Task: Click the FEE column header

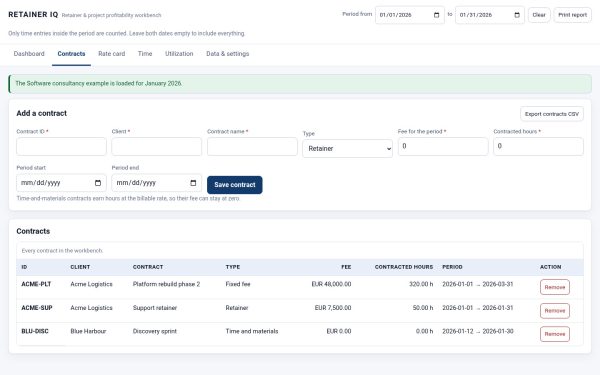Action: [x=346, y=267]
